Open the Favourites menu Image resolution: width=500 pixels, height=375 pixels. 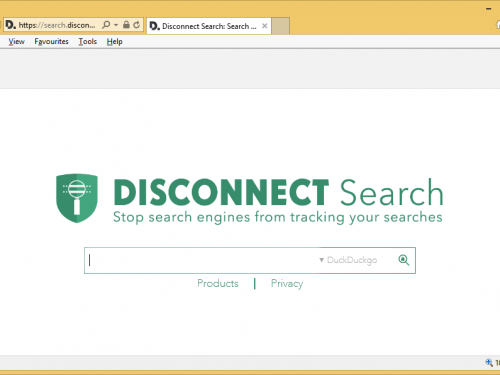(x=52, y=42)
